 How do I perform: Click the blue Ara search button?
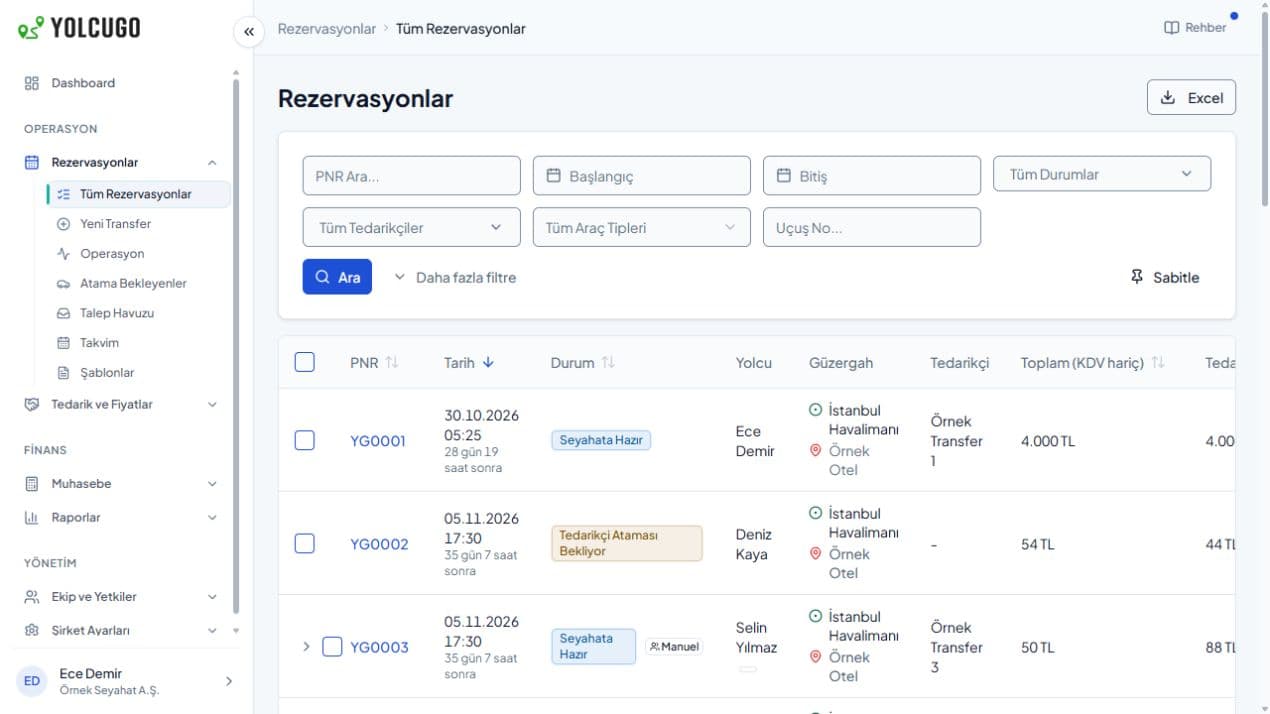point(337,277)
